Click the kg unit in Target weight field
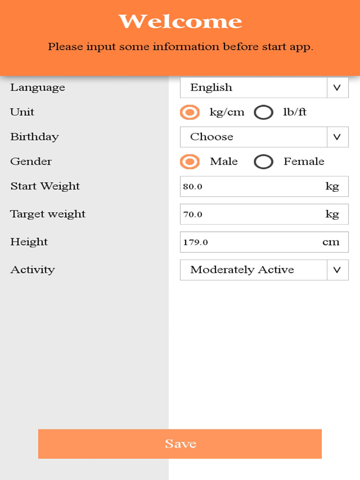The image size is (360, 480). (x=332, y=214)
